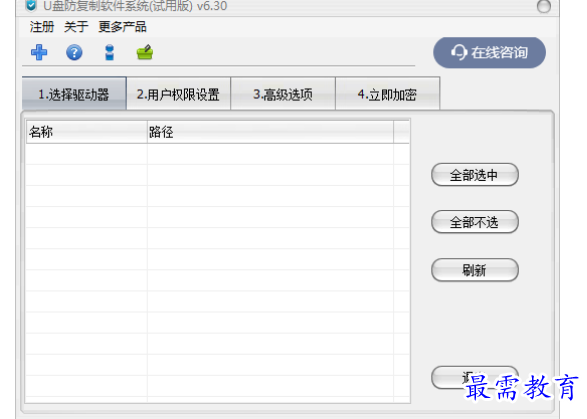The width and height of the screenshot is (587, 419).
Task: Click the blue user figure toolbar icon
Action: pos(109,52)
